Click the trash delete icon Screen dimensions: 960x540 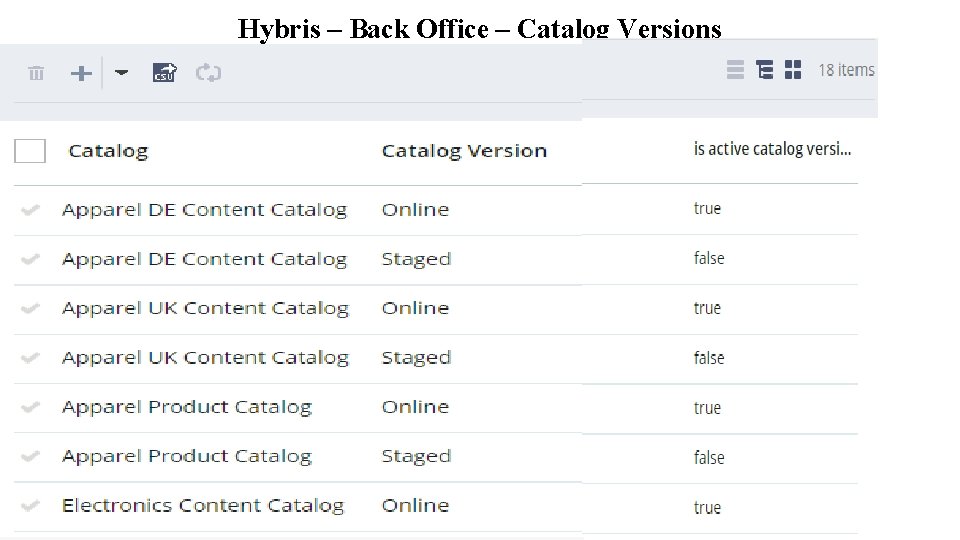(x=36, y=73)
